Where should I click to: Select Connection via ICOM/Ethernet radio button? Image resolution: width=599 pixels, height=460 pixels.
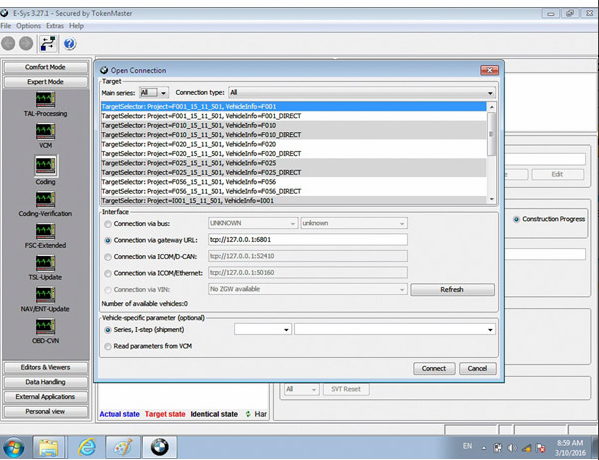point(108,273)
